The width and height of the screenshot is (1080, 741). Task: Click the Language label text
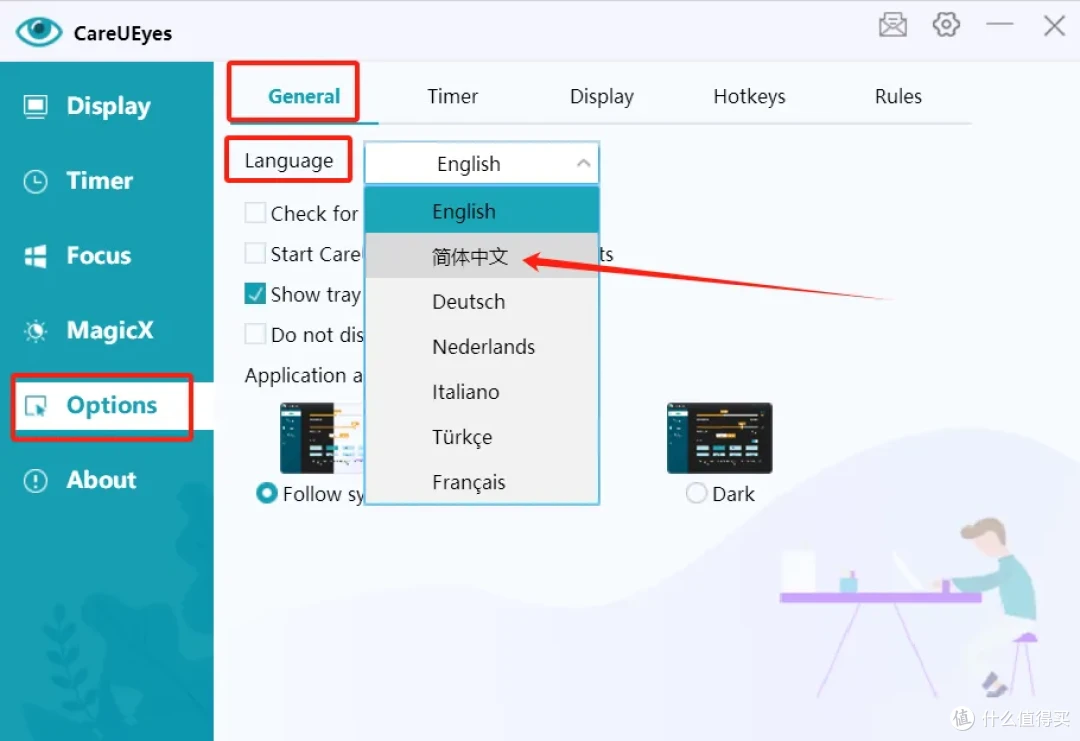click(289, 160)
